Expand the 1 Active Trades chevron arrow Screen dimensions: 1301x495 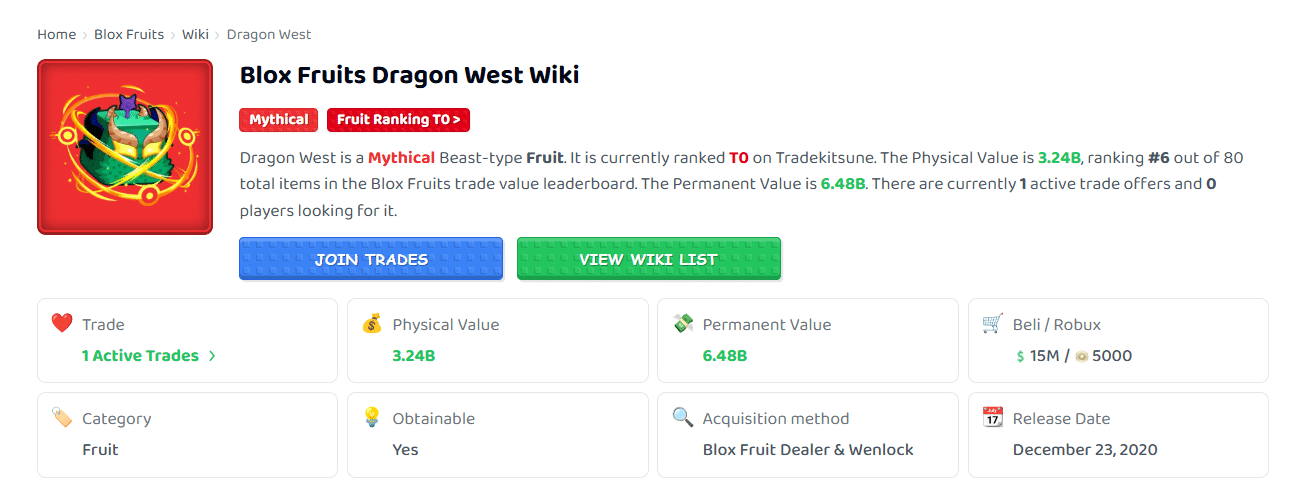[x=212, y=356]
